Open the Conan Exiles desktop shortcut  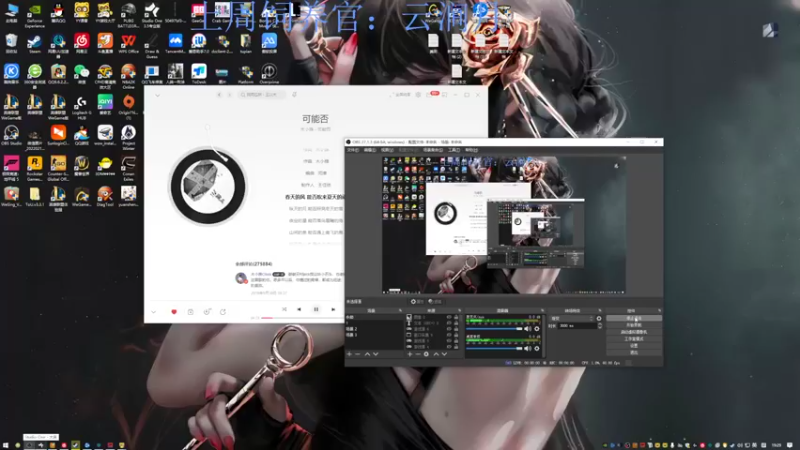[129, 168]
